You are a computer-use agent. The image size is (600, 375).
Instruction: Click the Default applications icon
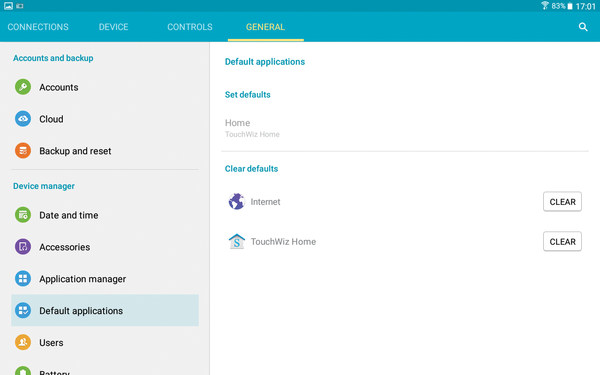pyautogui.click(x=23, y=310)
